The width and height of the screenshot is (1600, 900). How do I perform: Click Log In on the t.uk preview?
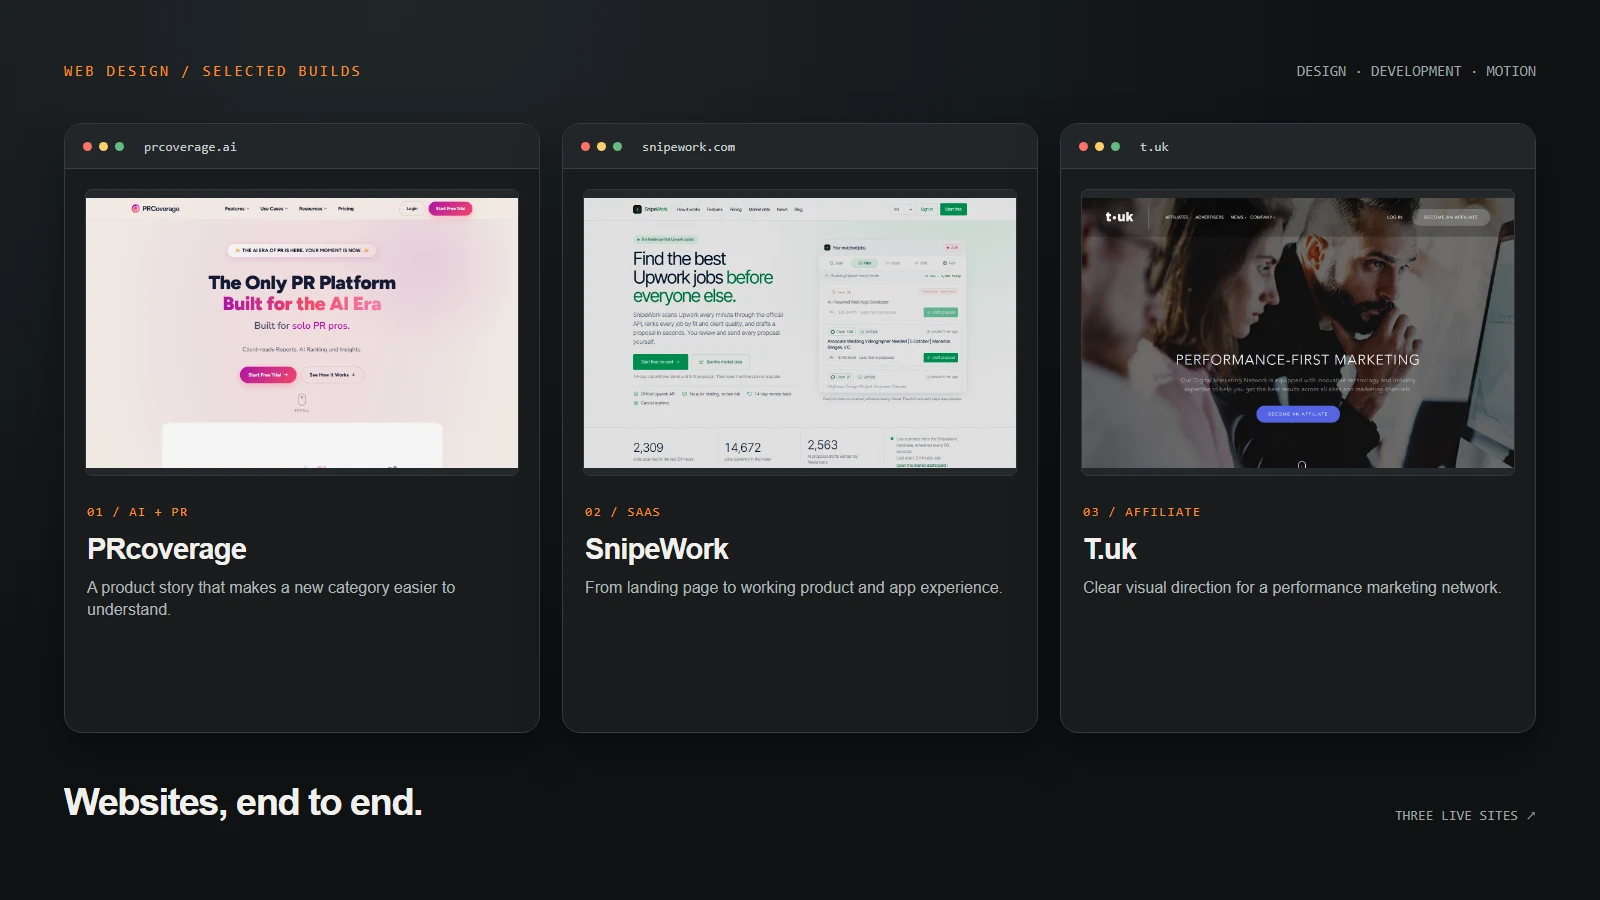pos(1395,217)
